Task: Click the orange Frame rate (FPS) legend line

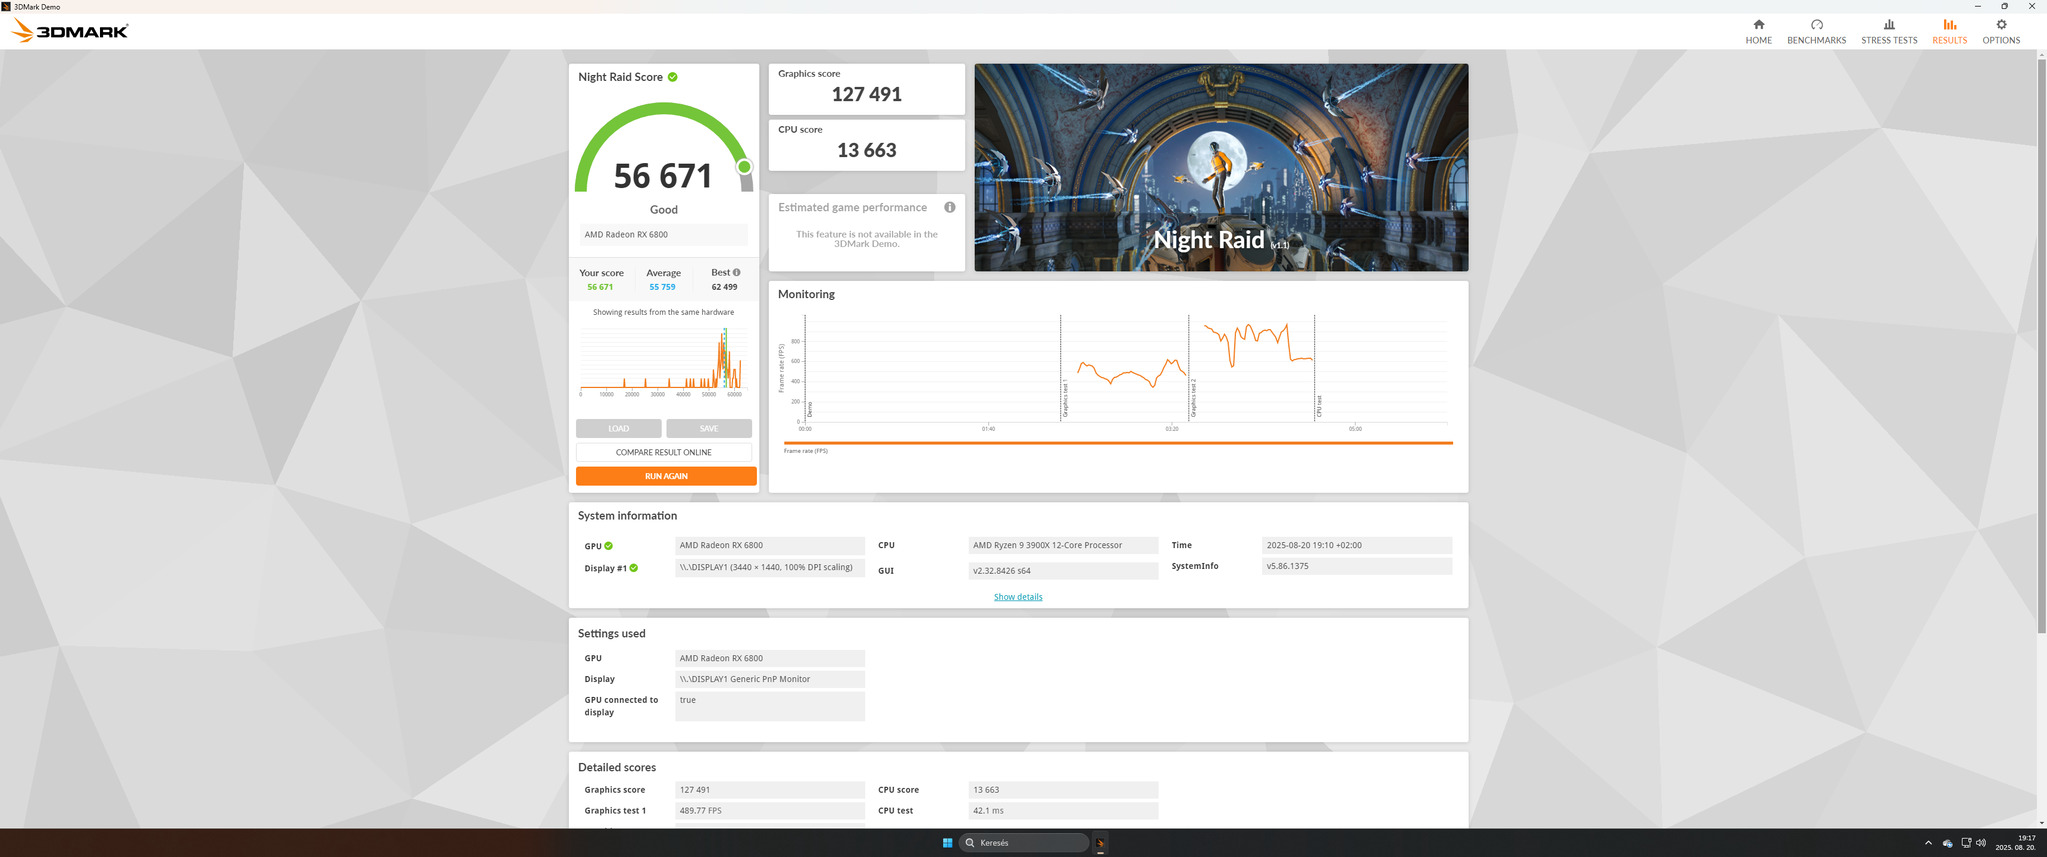Action: pyautogui.click(x=1118, y=442)
